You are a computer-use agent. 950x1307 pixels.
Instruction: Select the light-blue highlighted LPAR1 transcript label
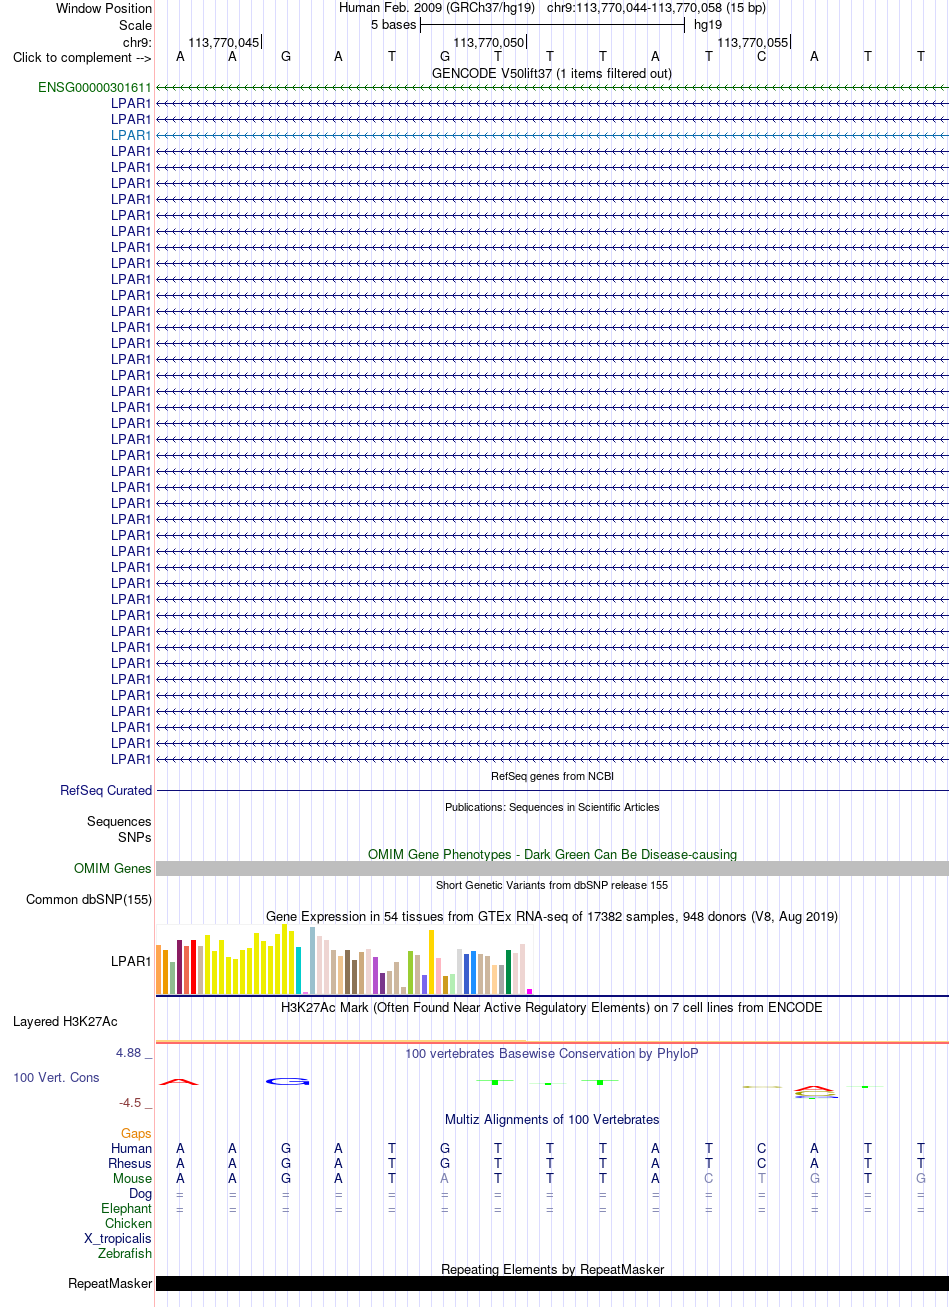click(131, 135)
